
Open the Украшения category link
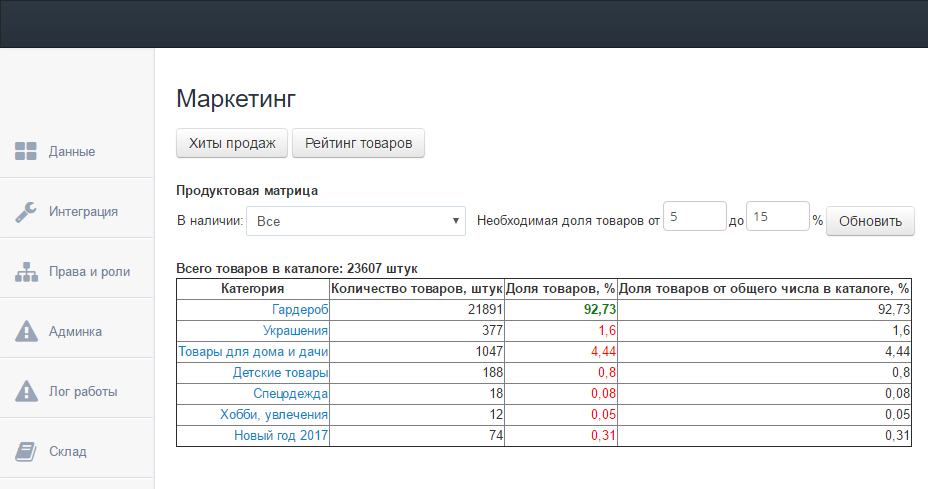pyautogui.click(x=296, y=331)
